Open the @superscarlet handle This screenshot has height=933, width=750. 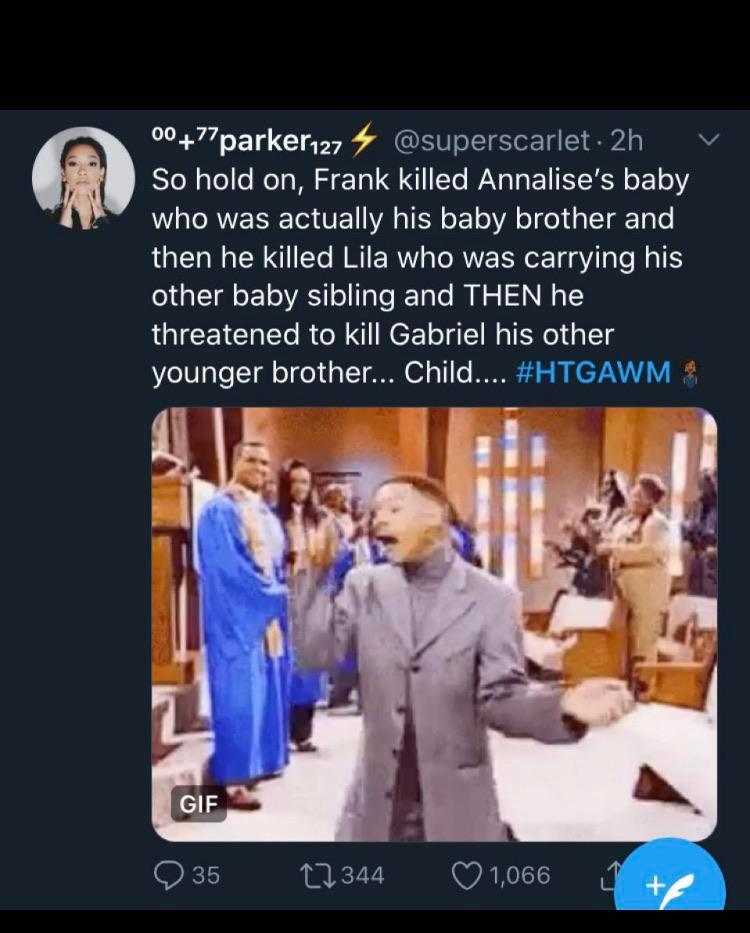coord(492,141)
